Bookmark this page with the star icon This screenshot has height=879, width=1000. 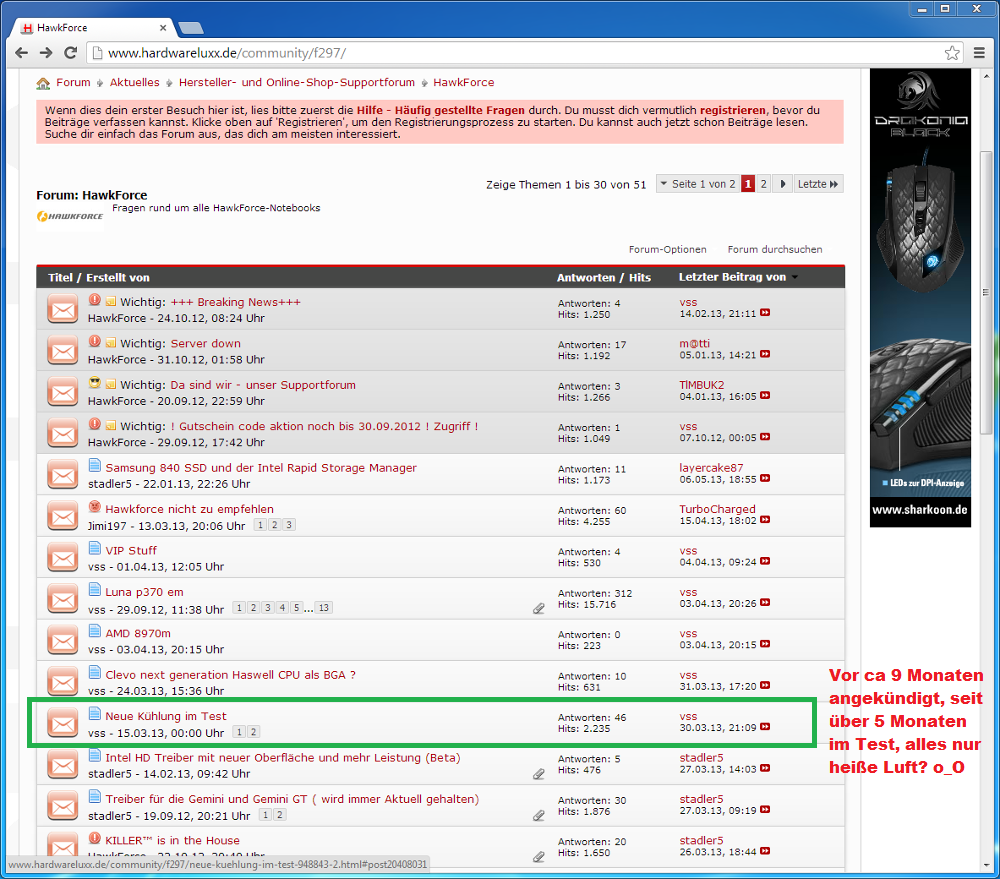pyautogui.click(x=952, y=53)
